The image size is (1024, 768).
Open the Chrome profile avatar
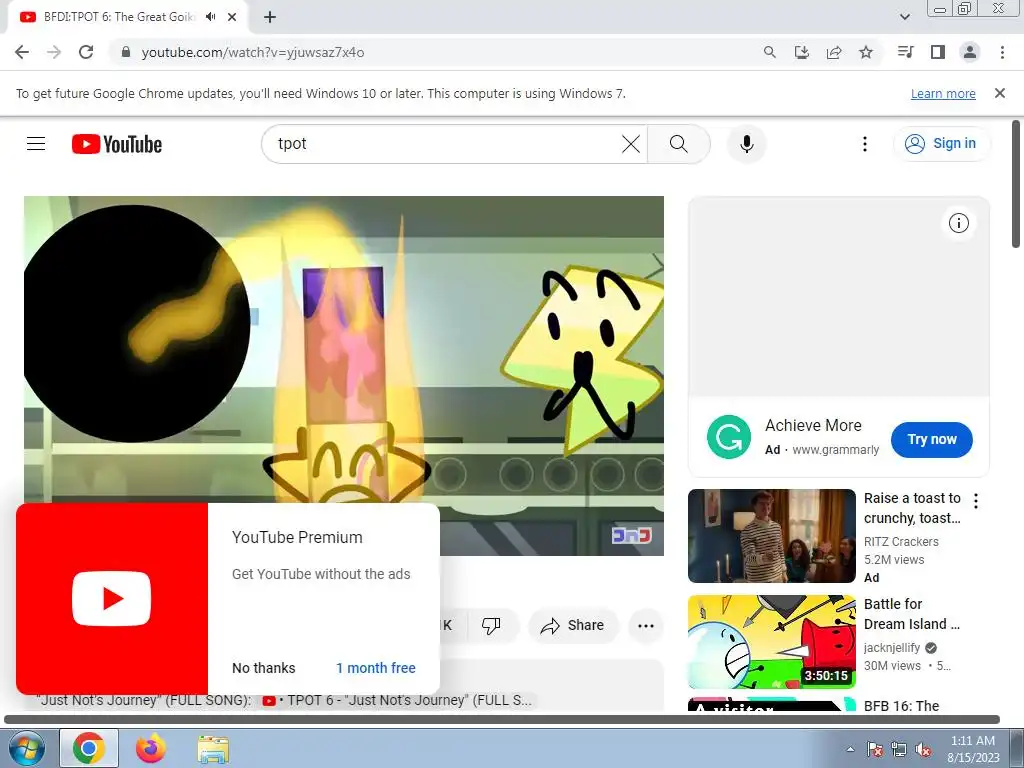tap(970, 52)
